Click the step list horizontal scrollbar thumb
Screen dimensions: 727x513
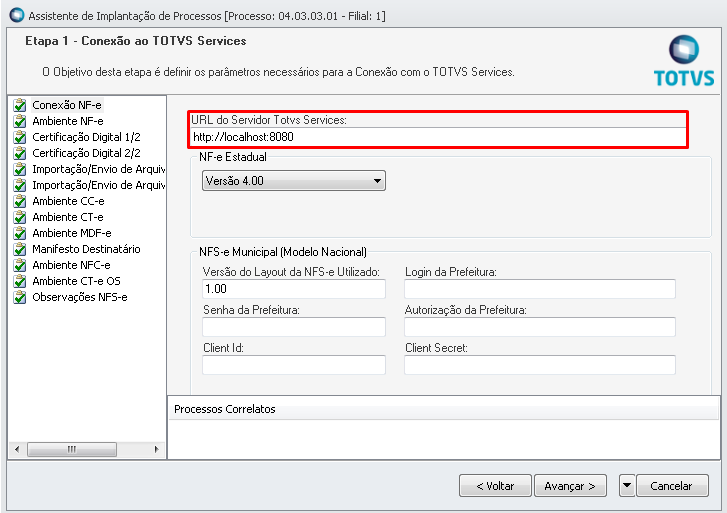pyautogui.click(x=72, y=449)
